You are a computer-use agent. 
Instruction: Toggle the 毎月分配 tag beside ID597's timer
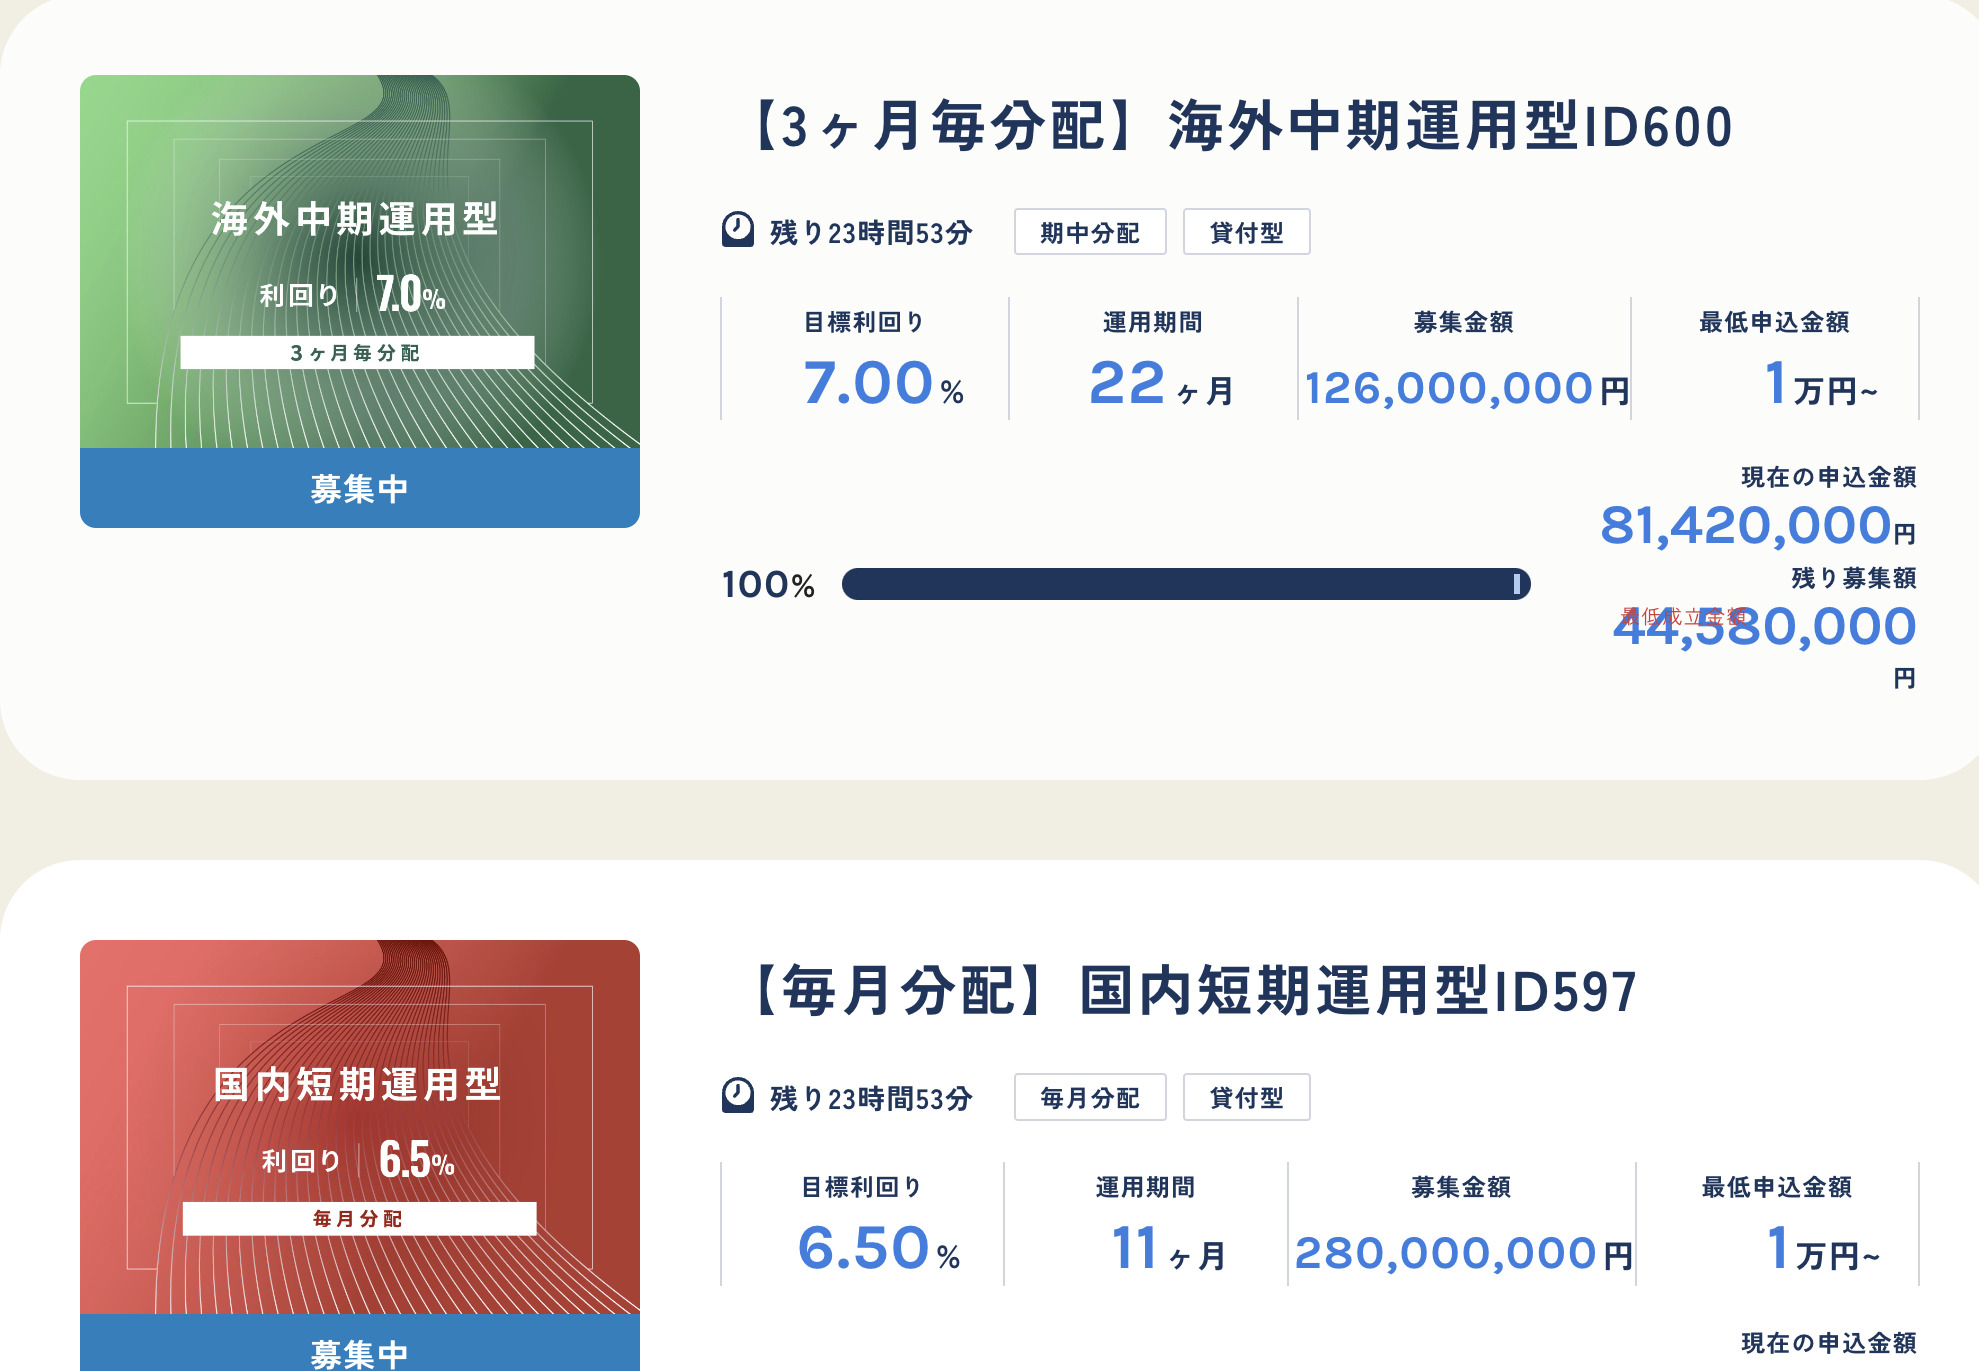pos(1090,1096)
